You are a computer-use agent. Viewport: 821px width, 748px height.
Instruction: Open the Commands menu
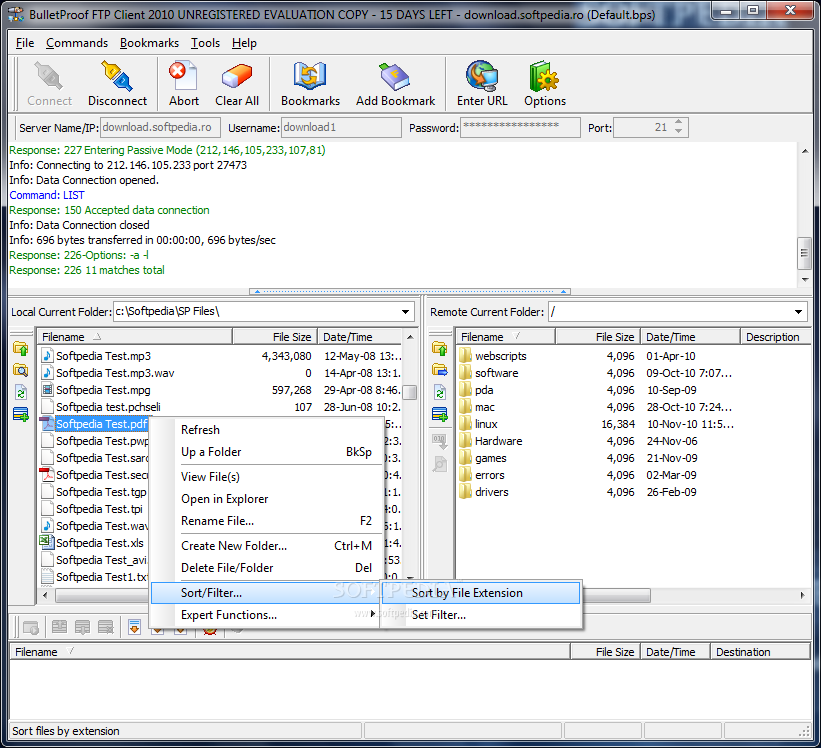click(x=77, y=43)
